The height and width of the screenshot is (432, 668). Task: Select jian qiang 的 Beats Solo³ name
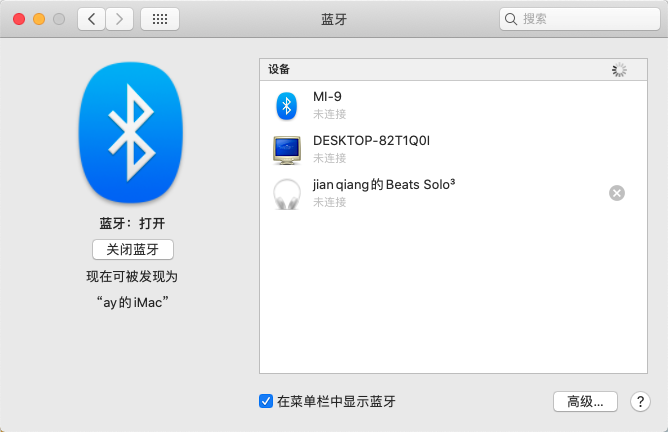coord(384,184)
